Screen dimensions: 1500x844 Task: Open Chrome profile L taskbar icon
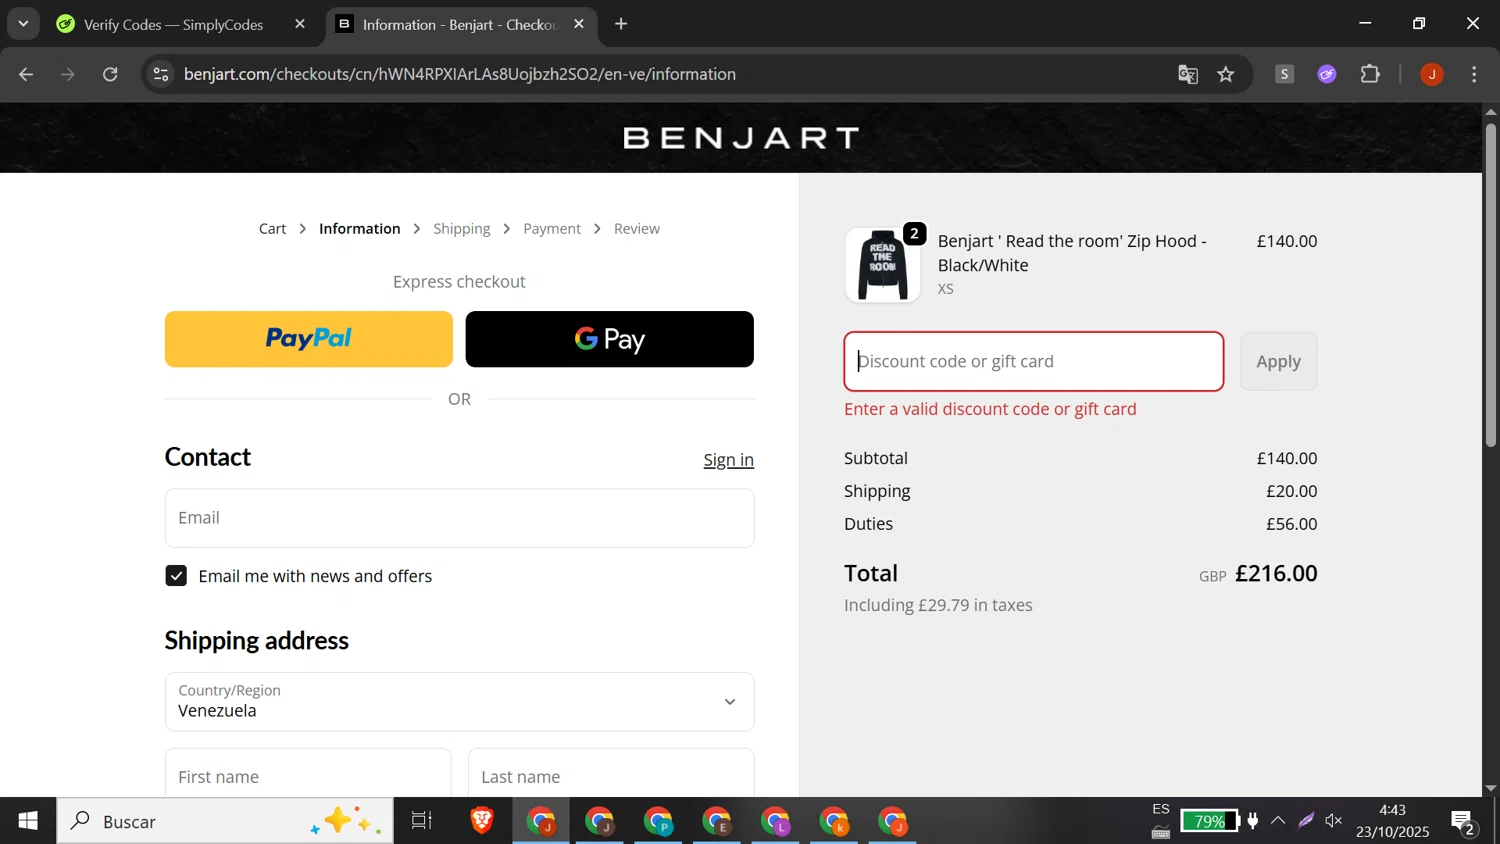[x=776, y=821]
